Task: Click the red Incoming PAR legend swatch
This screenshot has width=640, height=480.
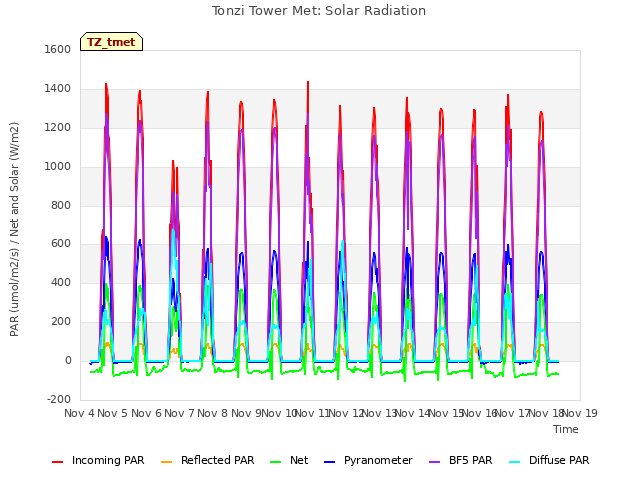Action: 58,462
